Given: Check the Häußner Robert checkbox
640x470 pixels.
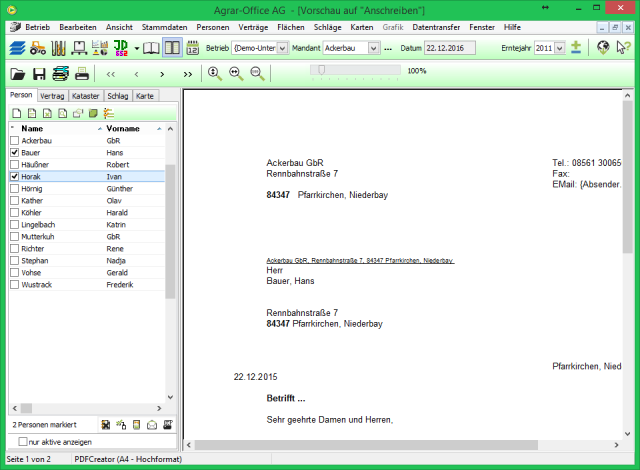Looking at the screenshot, I should point(15,165).
